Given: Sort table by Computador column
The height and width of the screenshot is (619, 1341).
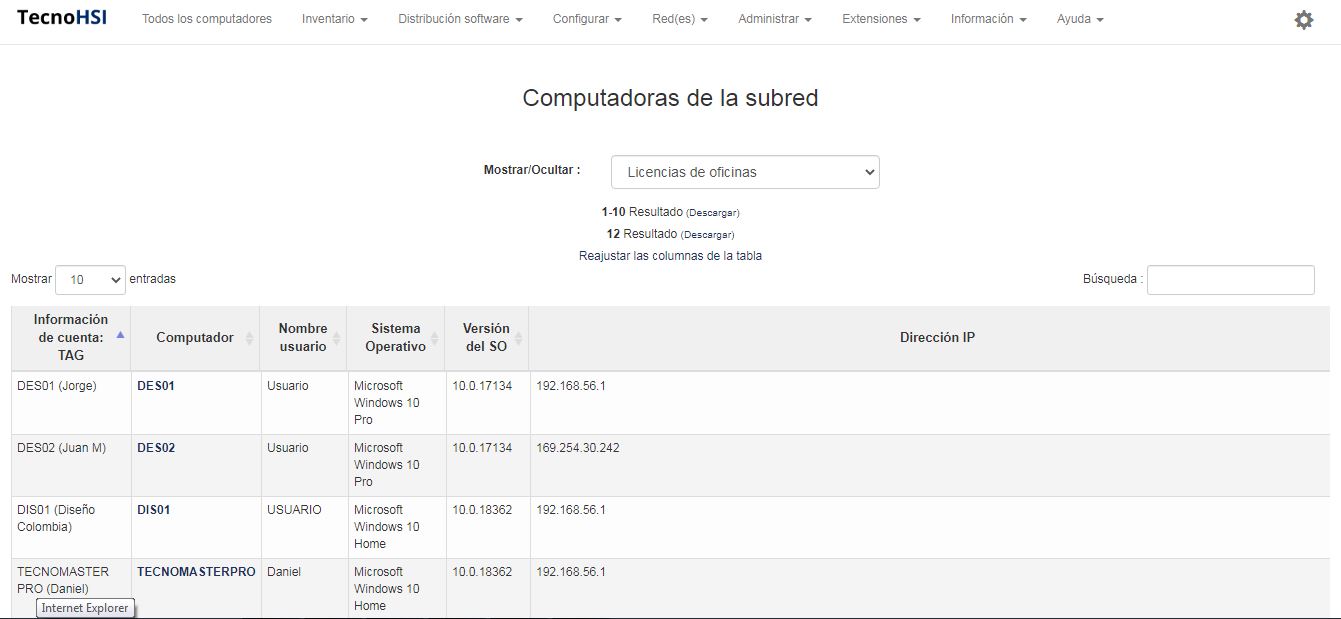Looking at the screenshot, I should pos(195,338).
